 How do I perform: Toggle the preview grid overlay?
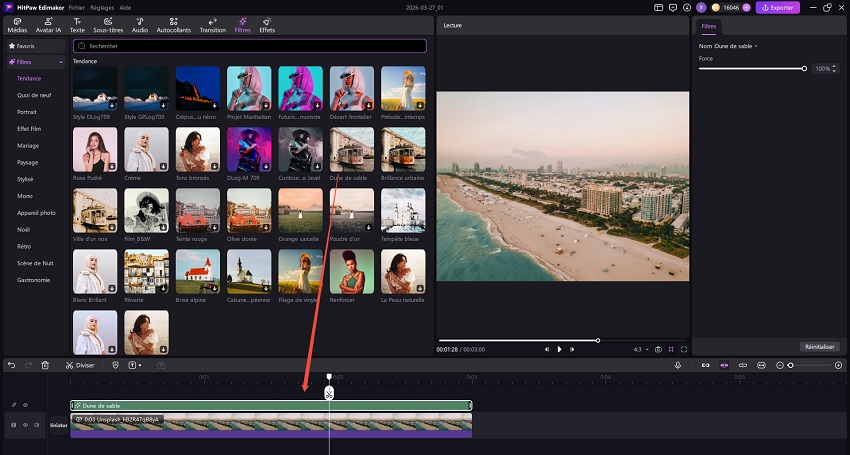[x=671, y=349]
